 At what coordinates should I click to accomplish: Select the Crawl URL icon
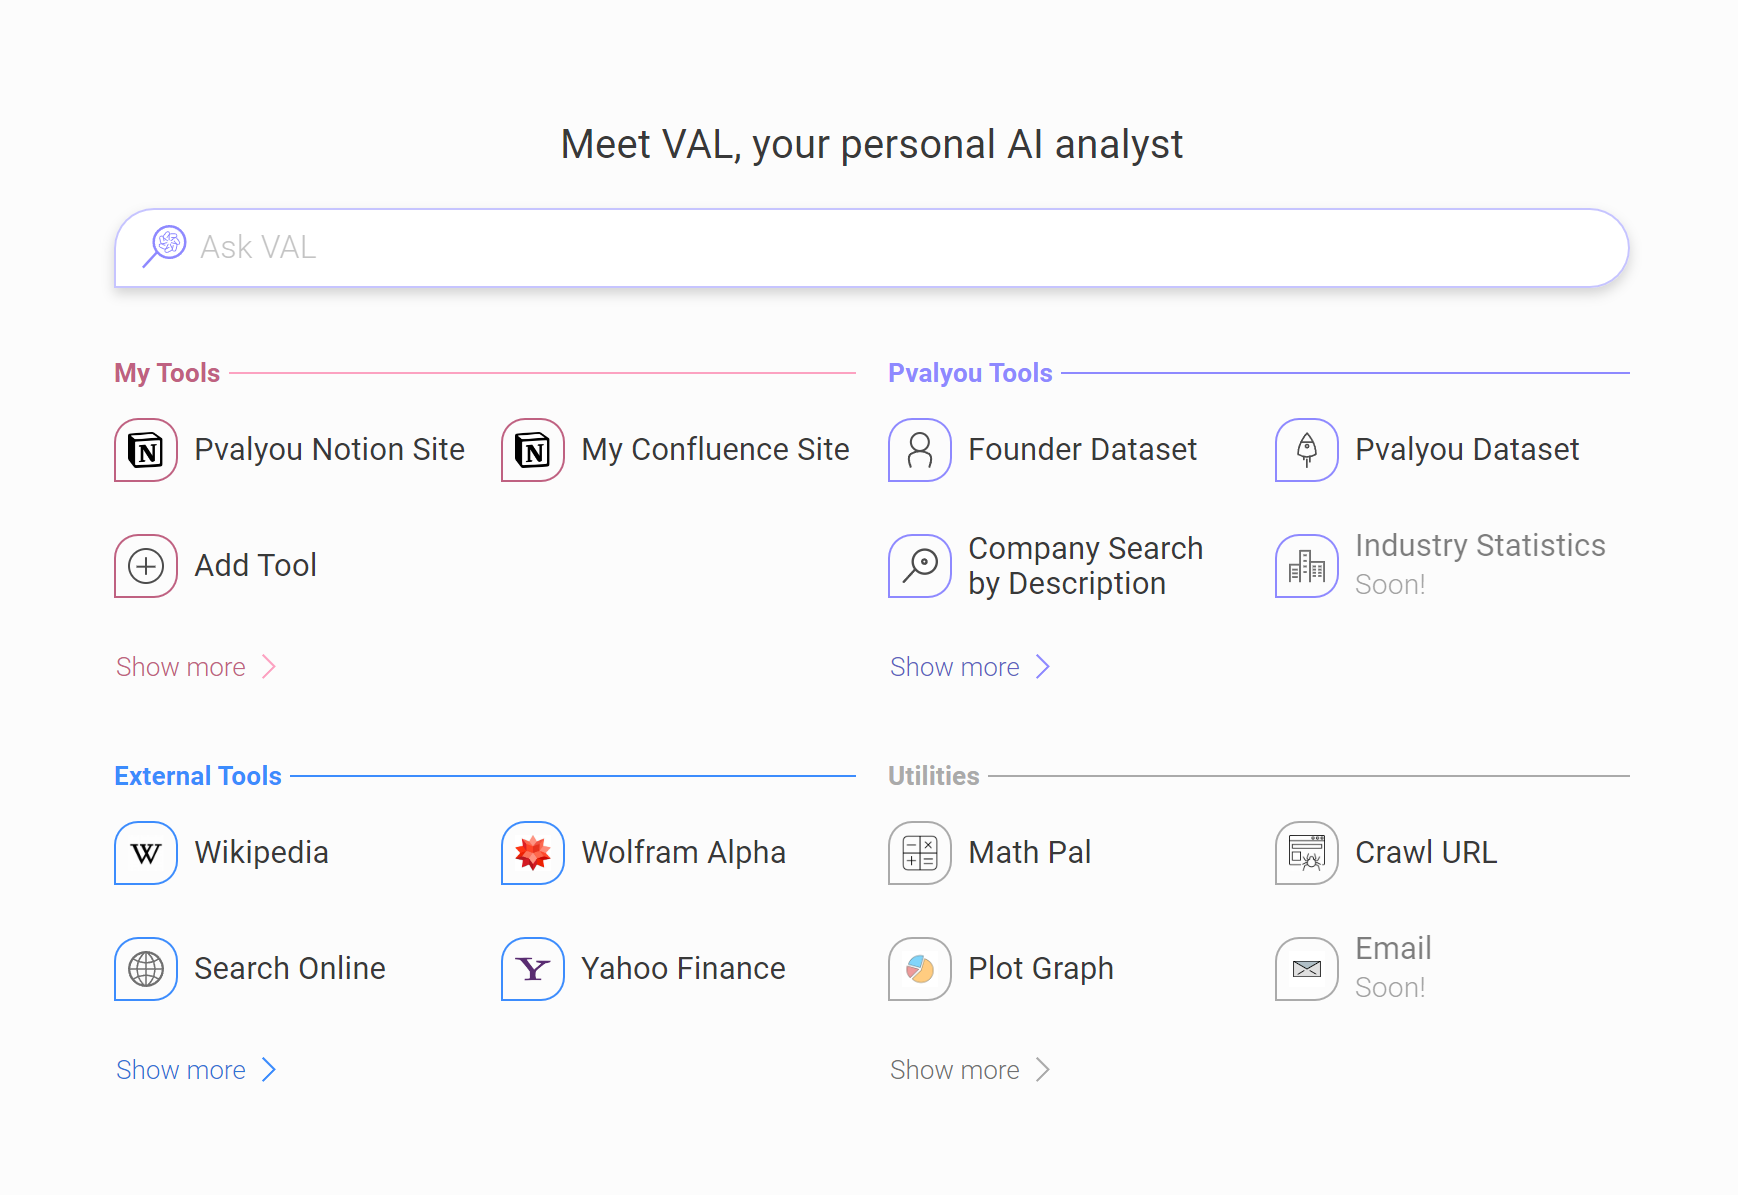click(x=1307, y=853)
